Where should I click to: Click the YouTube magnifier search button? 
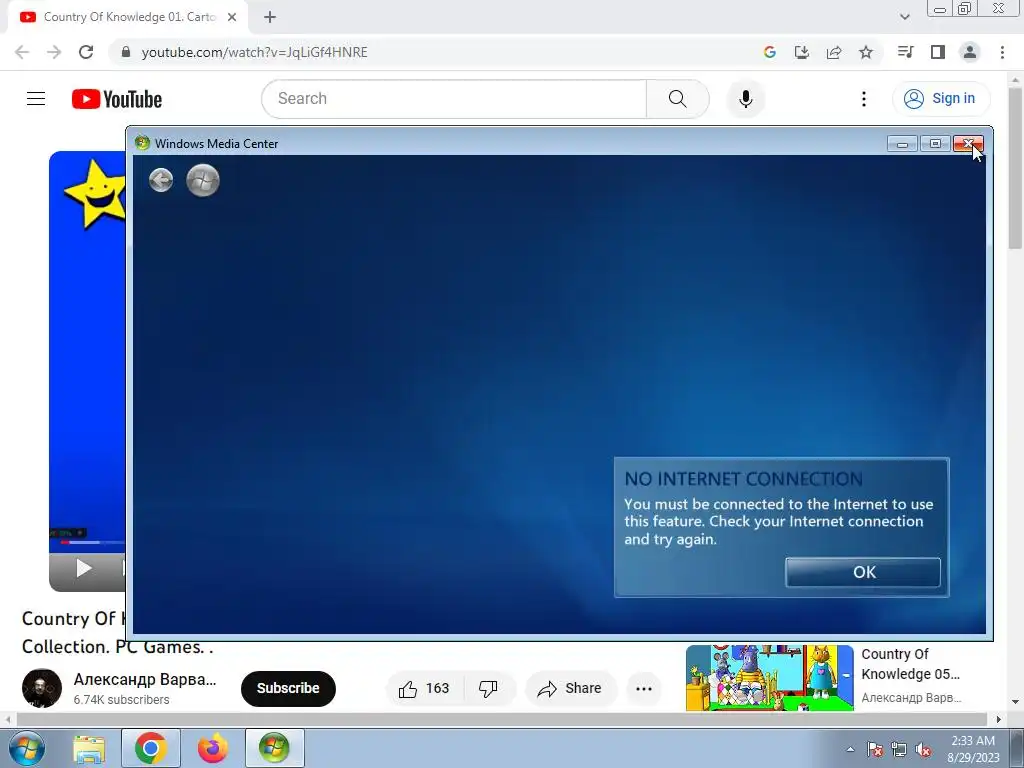[677, 99]
